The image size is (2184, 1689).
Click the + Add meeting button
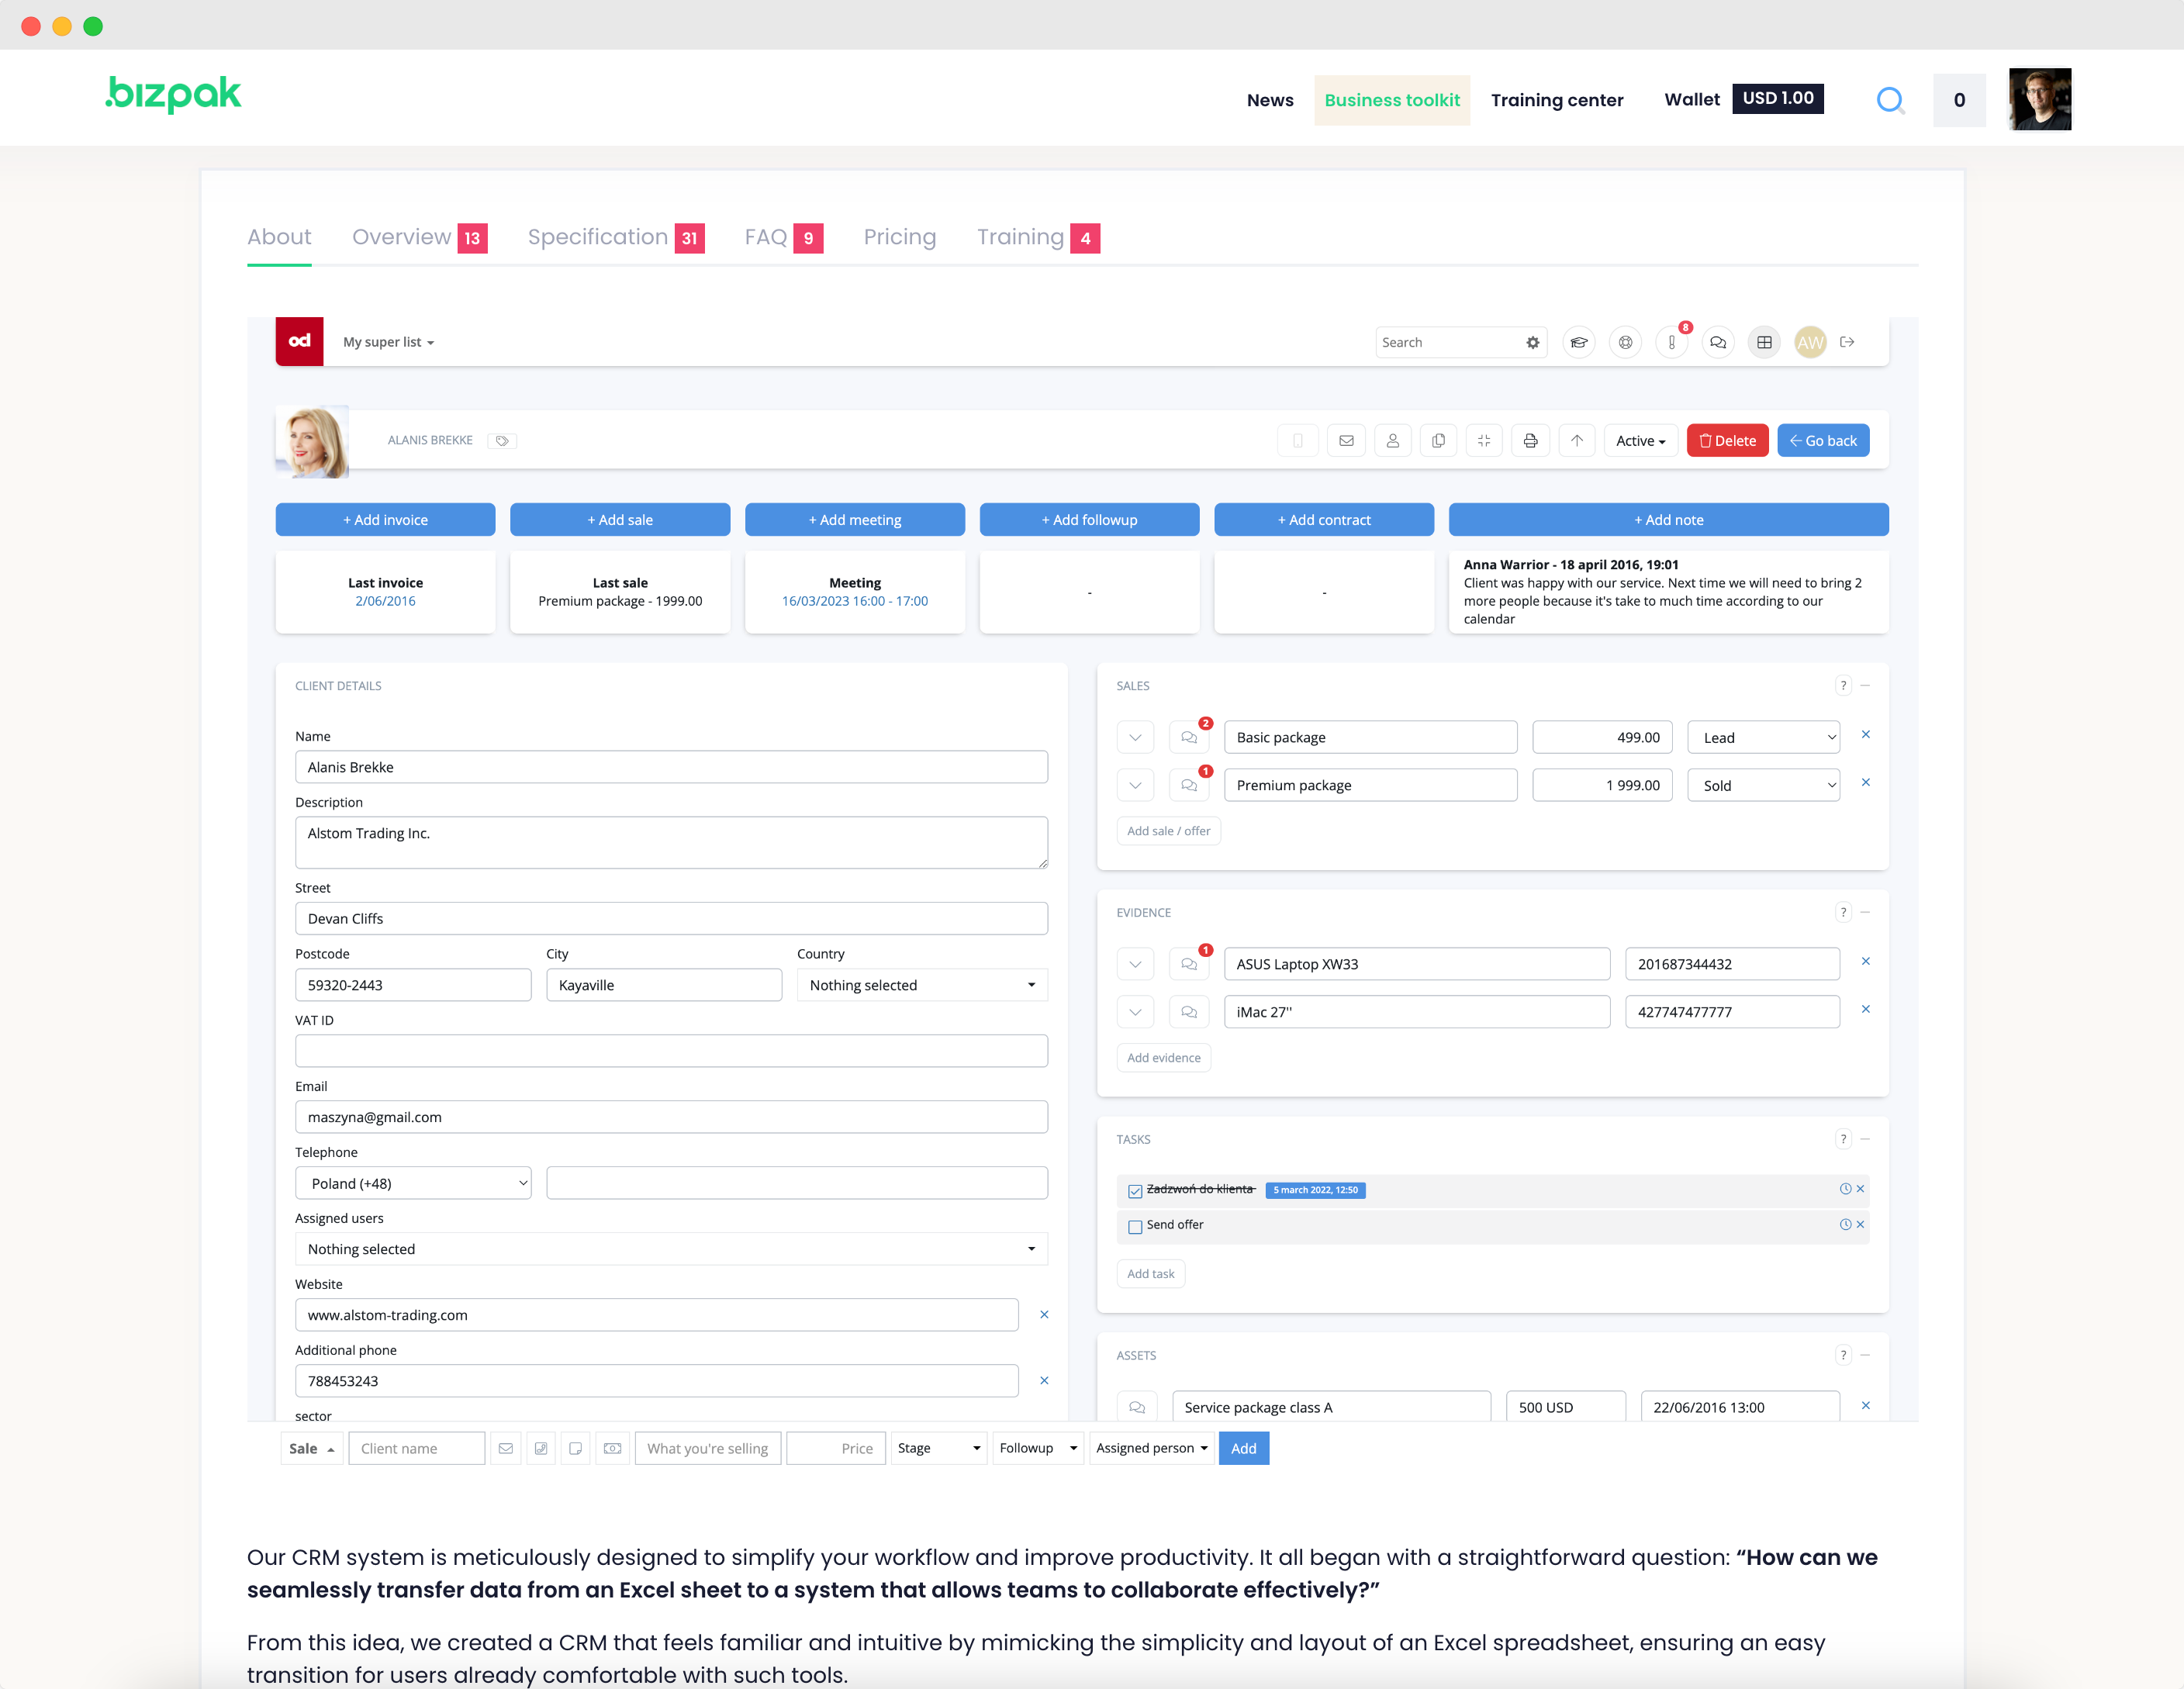(x=854, y=520)
